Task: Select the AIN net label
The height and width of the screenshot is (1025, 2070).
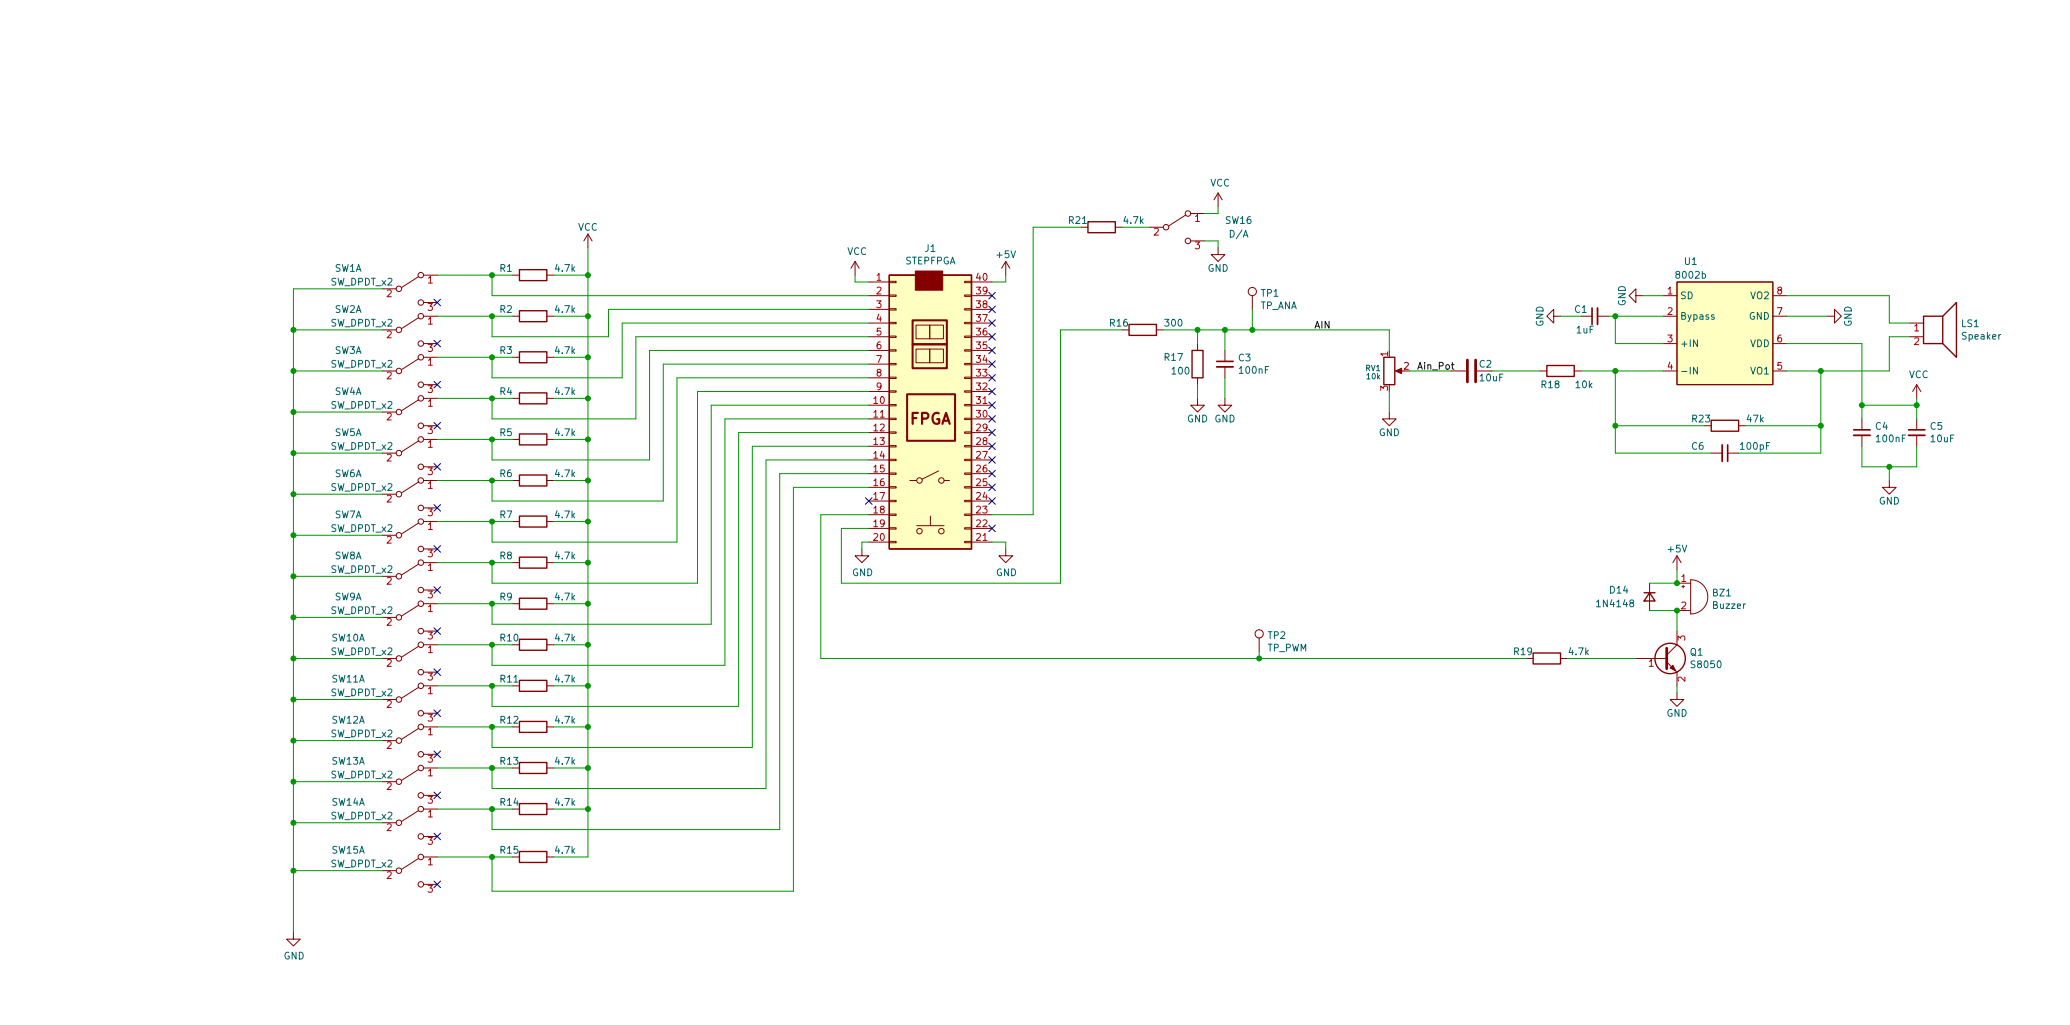Action: coord(1322,325)
